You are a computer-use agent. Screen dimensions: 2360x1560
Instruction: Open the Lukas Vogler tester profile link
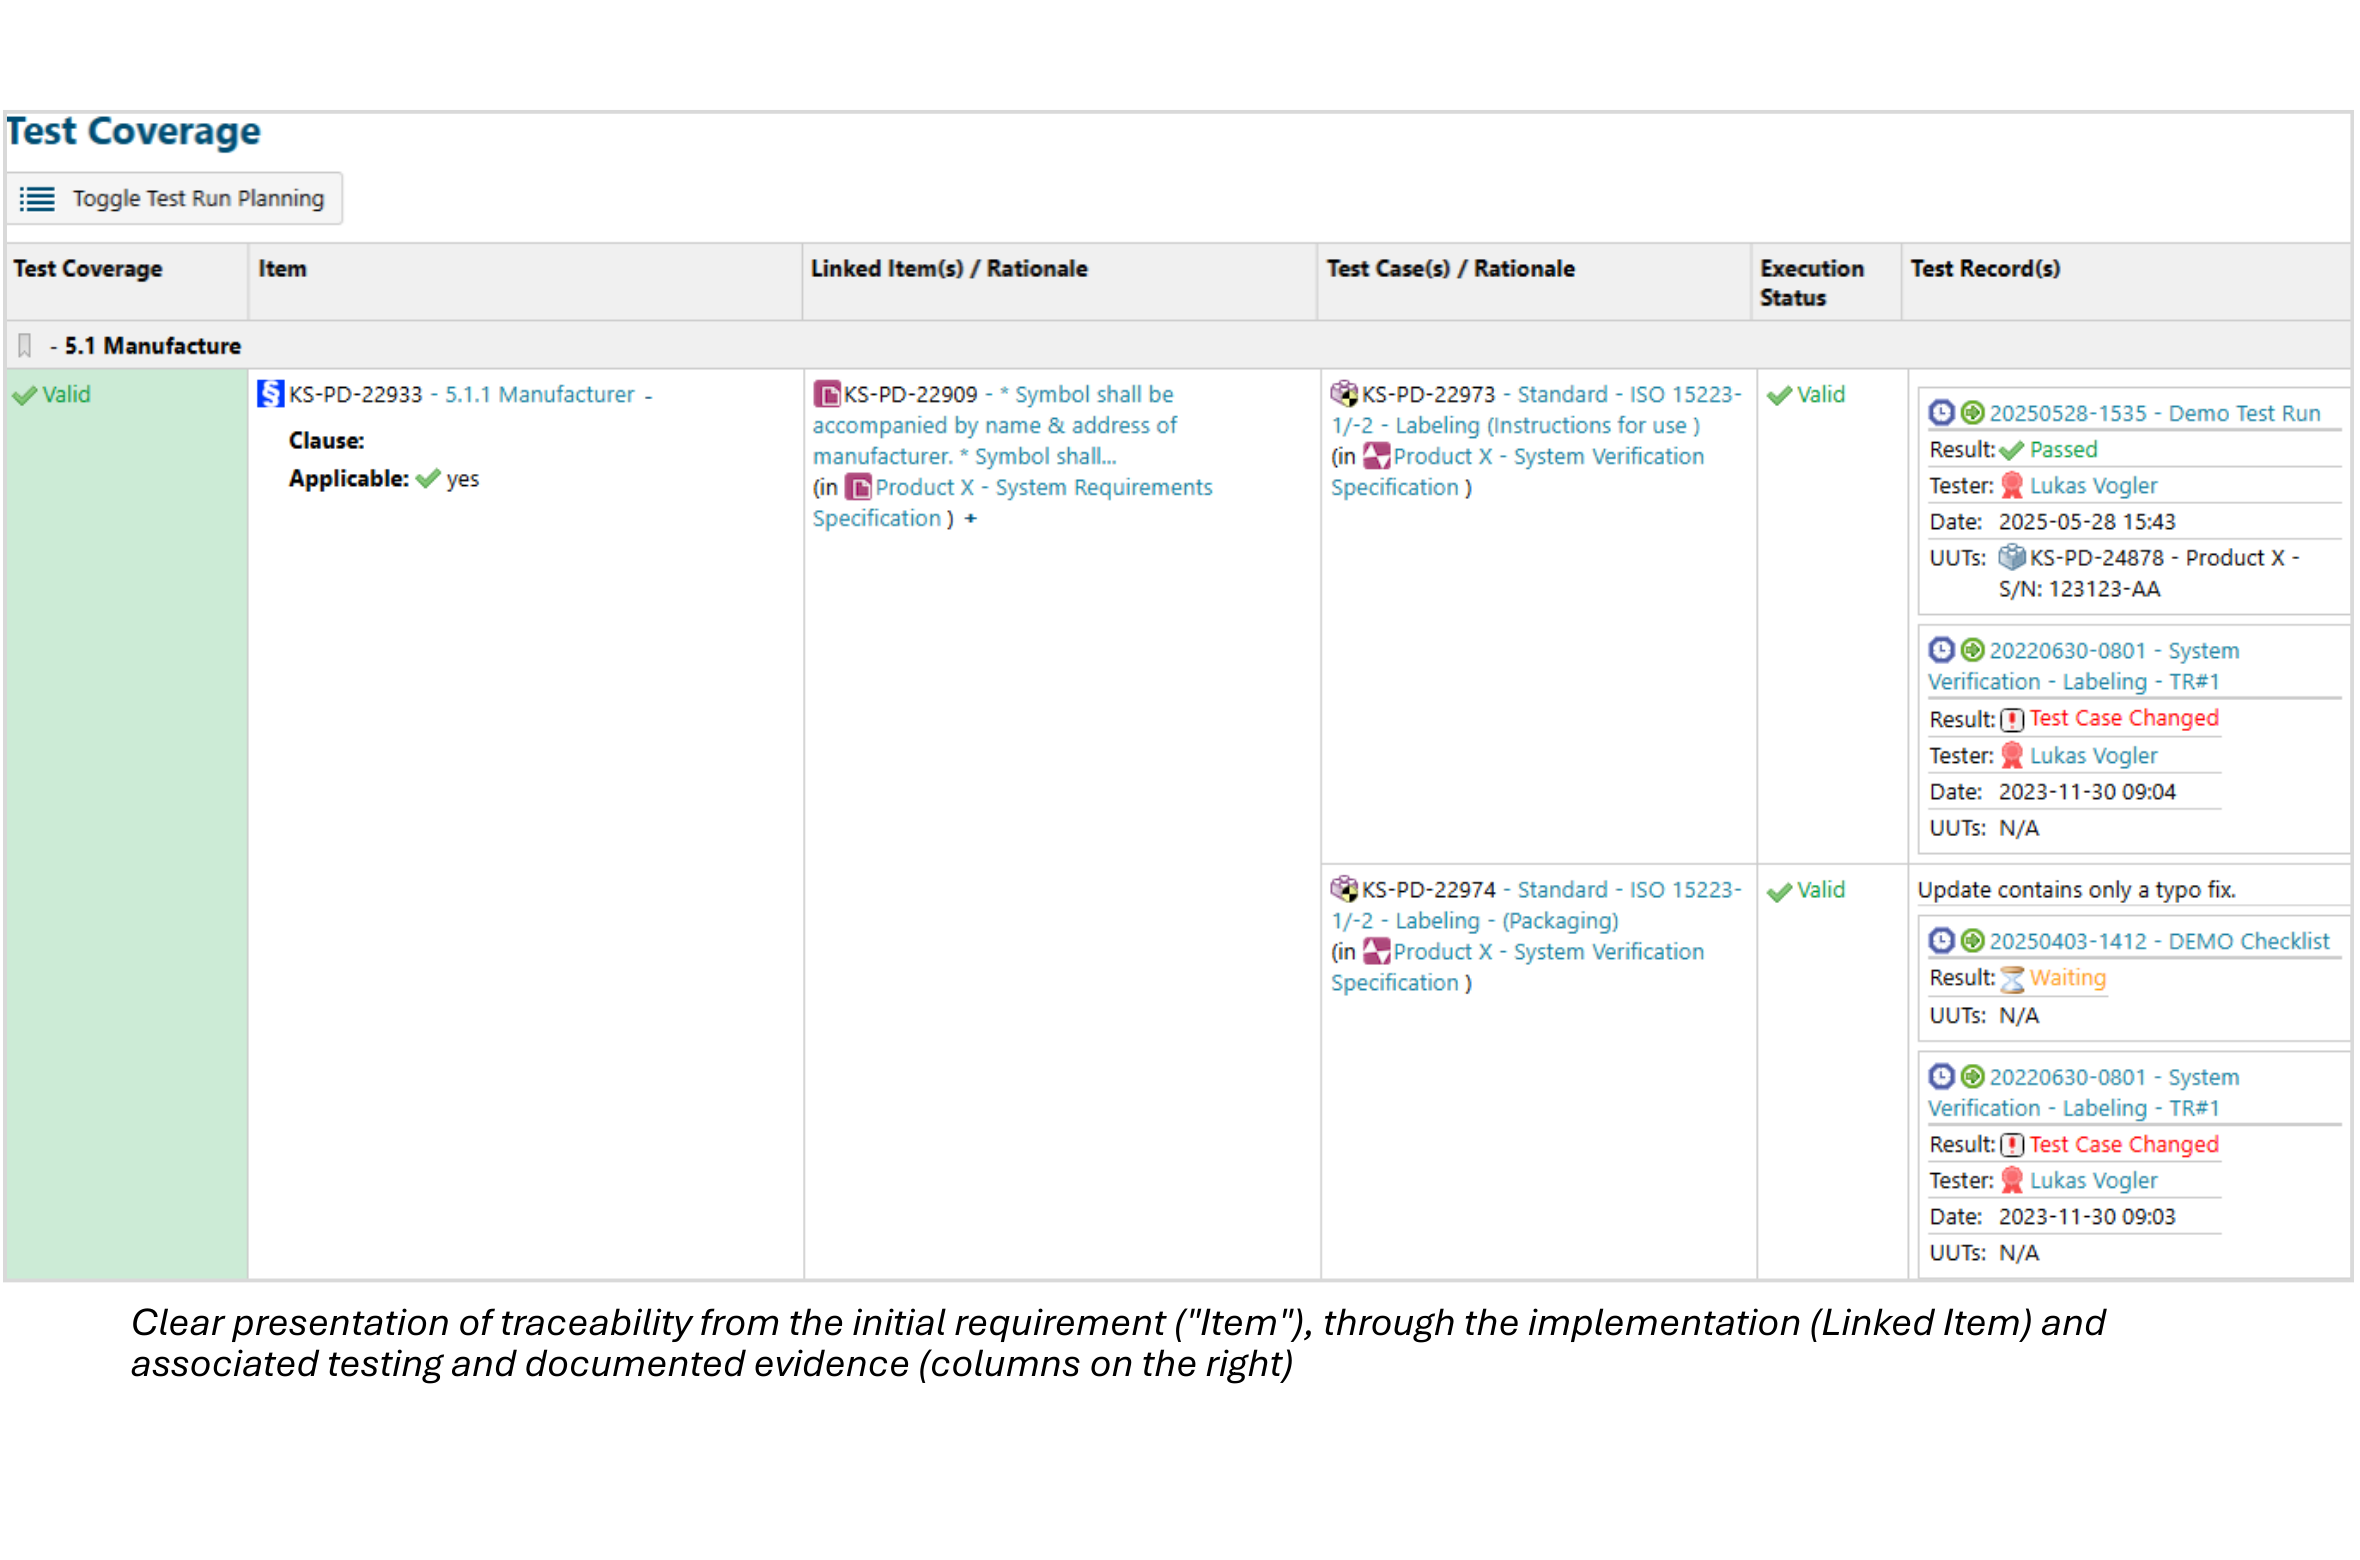[x=2093, y=485]
